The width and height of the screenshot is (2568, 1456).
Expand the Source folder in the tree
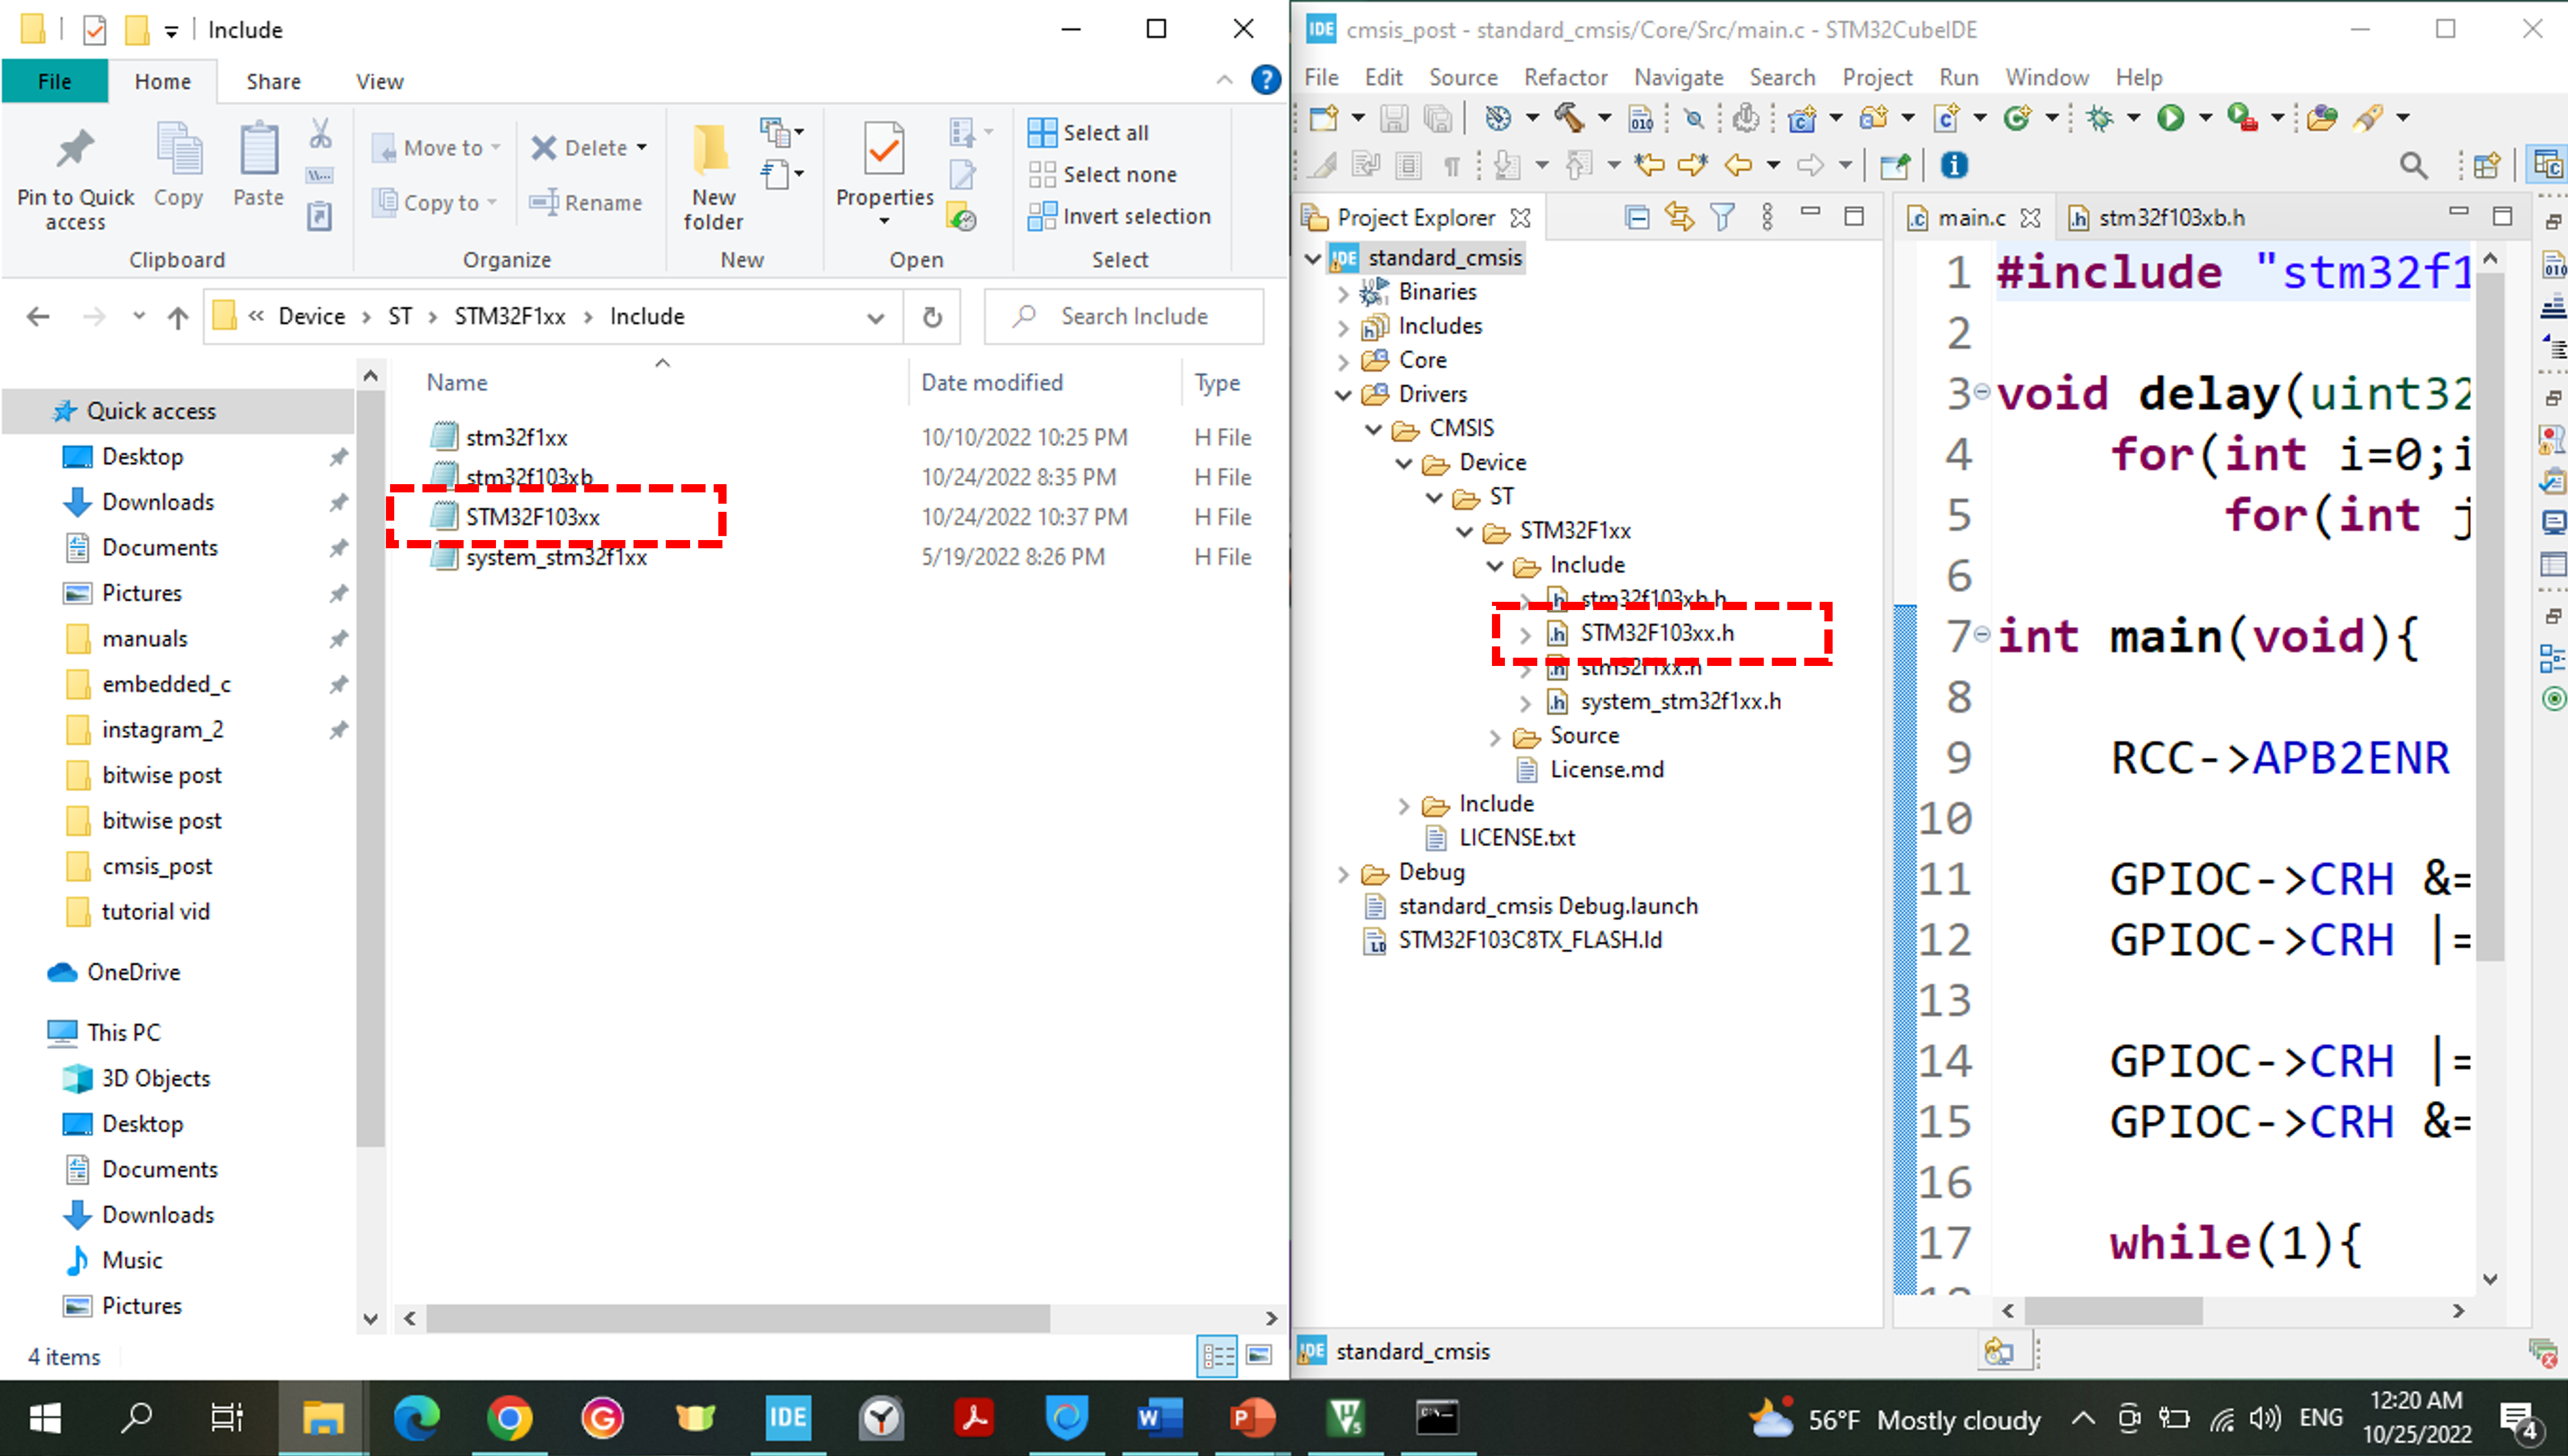[x=1495, y=737]
